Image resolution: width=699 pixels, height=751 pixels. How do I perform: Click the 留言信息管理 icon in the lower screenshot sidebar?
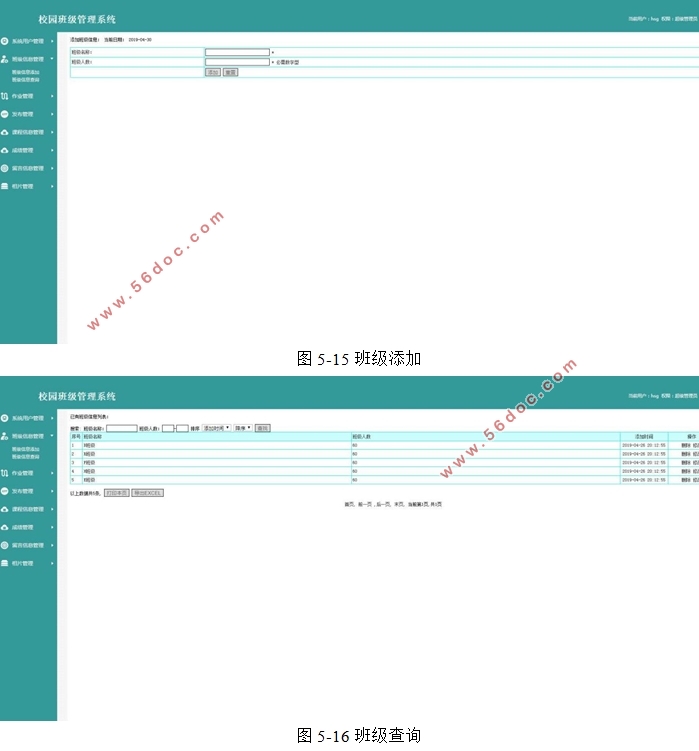(x=5, y=545)
